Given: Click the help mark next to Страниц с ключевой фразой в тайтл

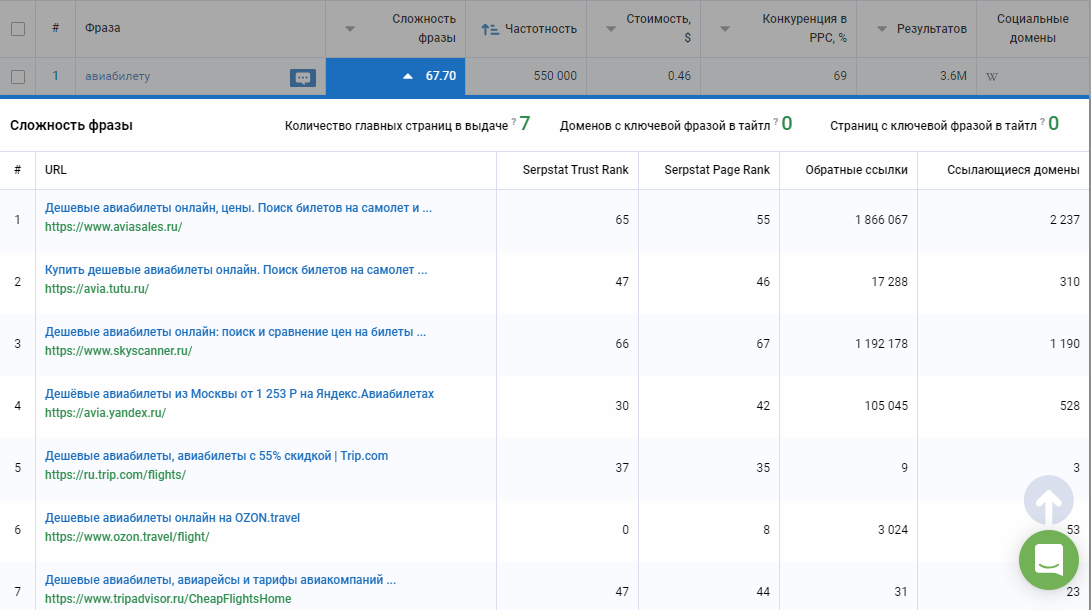Looking at the screenshot, I should click(x=1042, y=122).
